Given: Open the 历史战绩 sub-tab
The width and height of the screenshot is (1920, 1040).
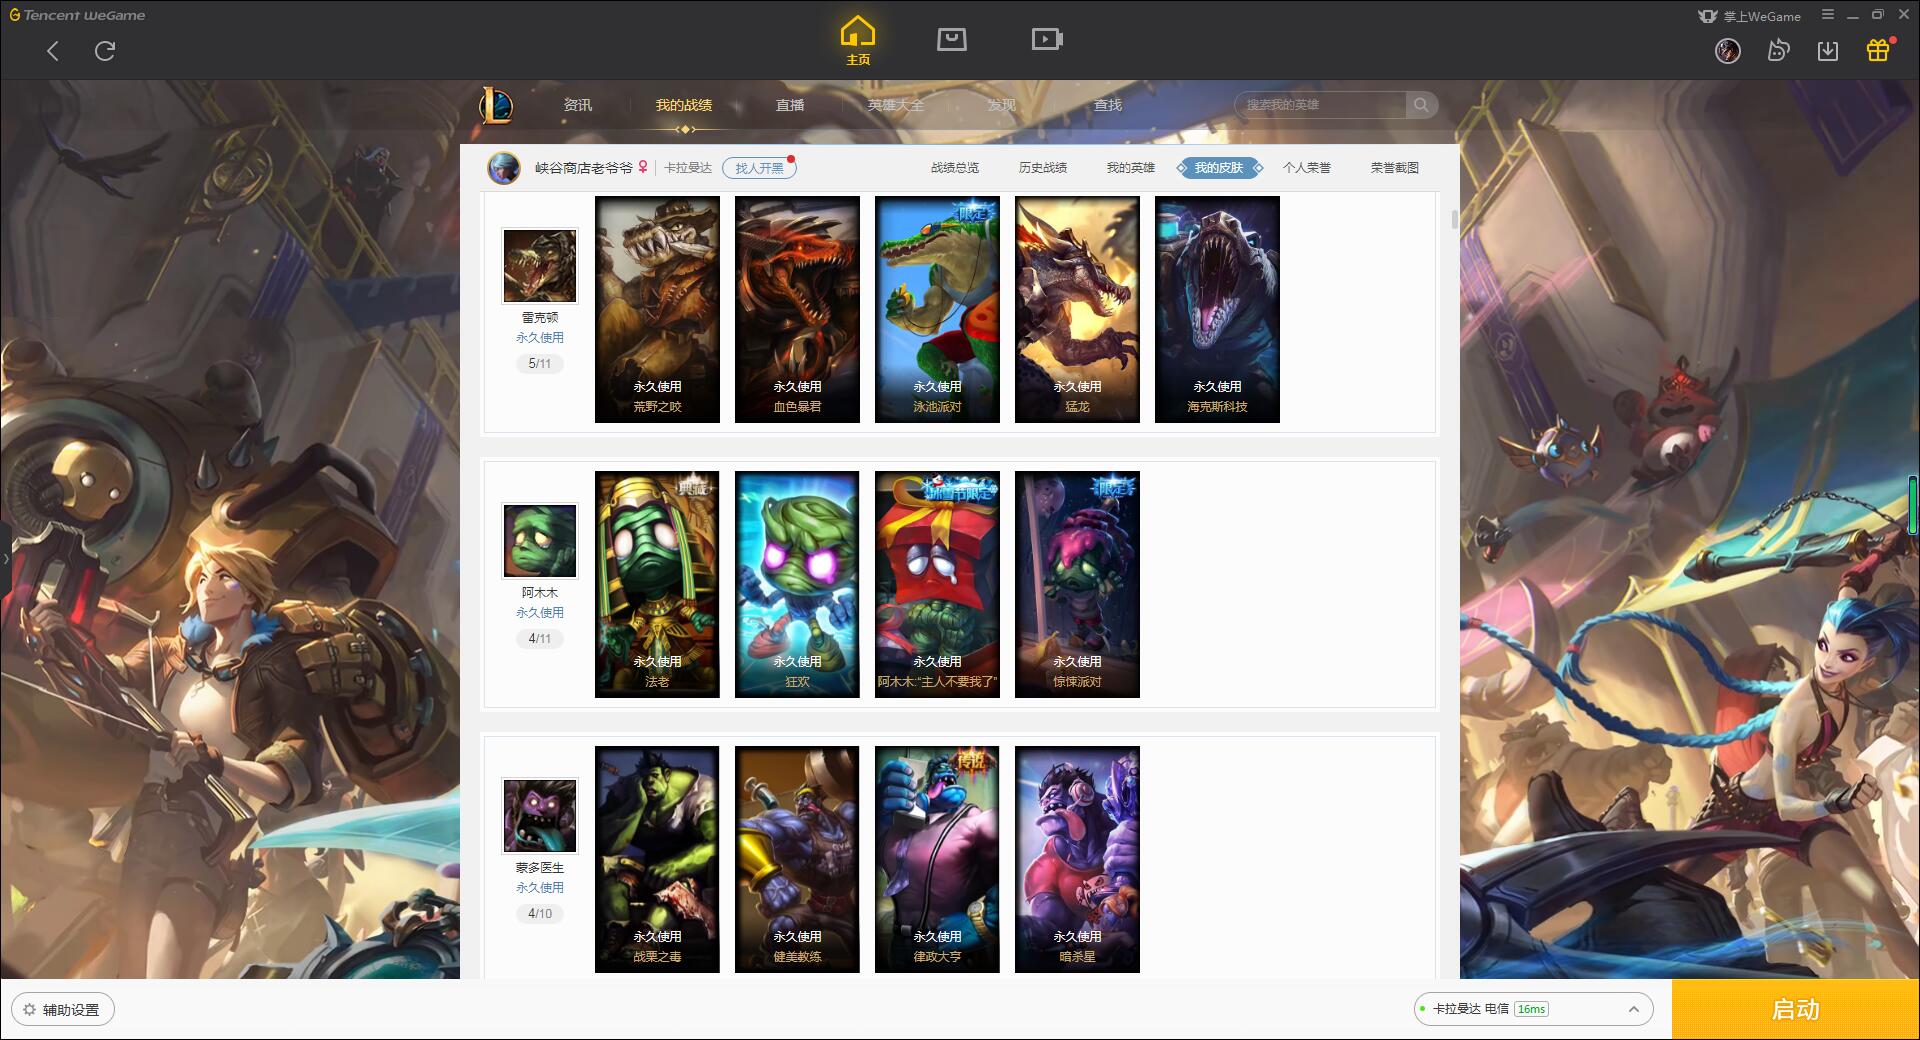Looking at the screenshot, I should (1043, 168).
